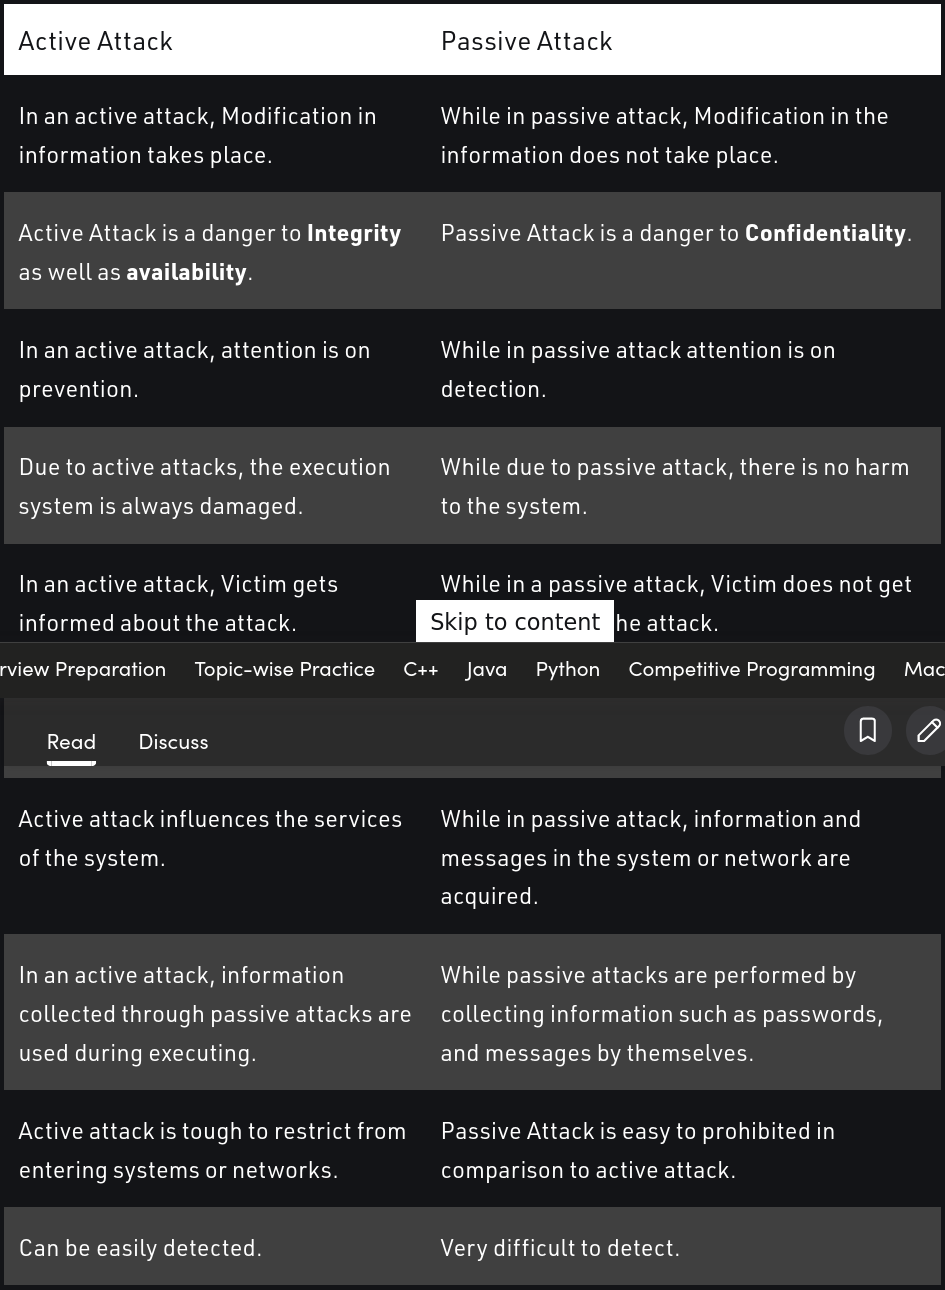Bookmark this article using the bookmark icon
The image size is (945, 1290).
(867, 730)
